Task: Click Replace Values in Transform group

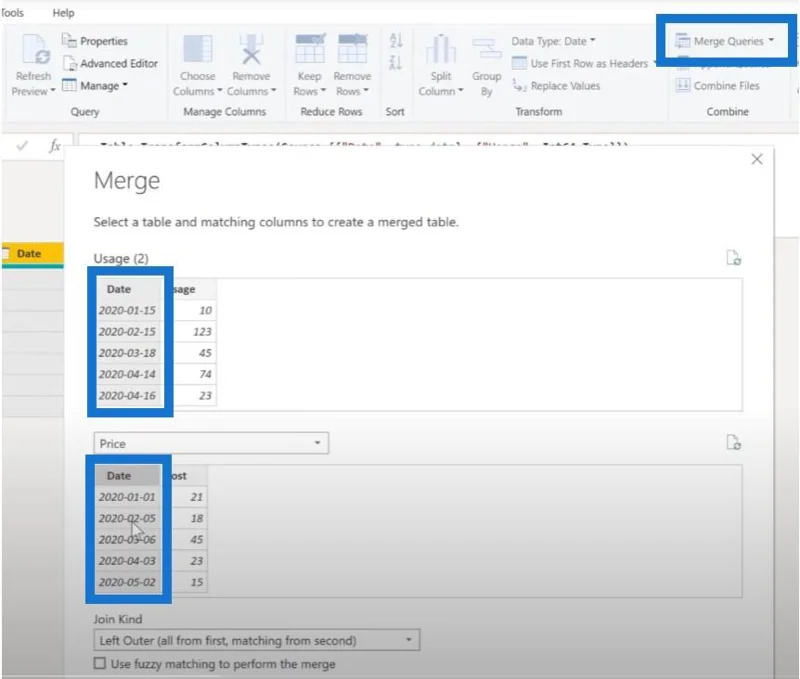Action: [556, 86]
